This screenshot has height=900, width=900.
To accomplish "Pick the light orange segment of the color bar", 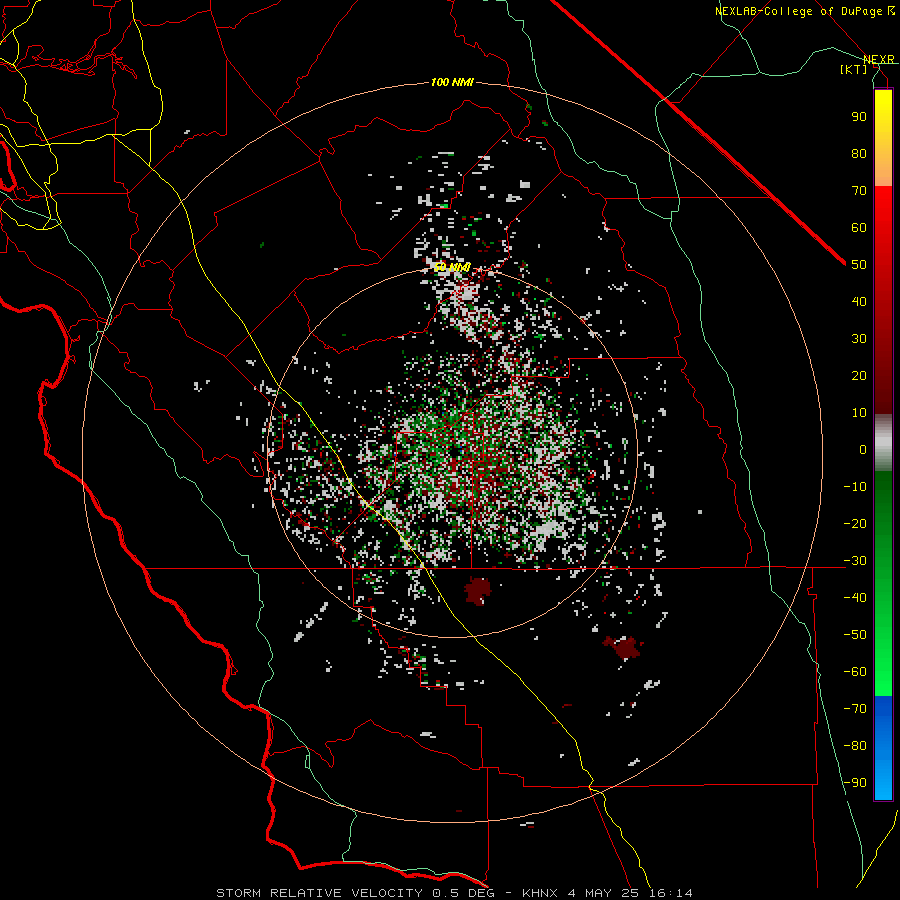I will (x=883, y=171).
